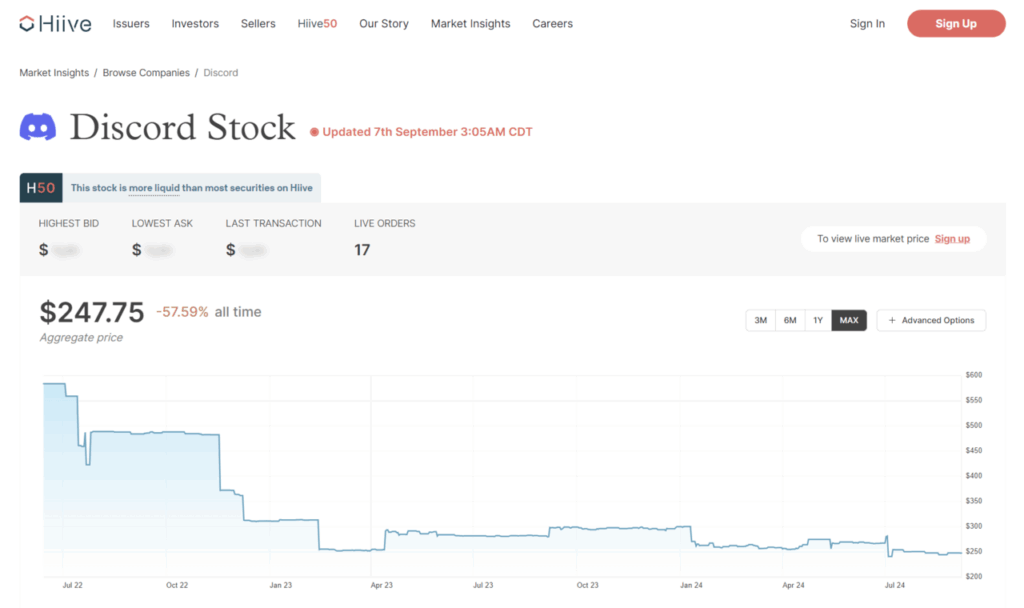Click the red update status dot
This screenshot has height=608, width=1024.
tap(314, 132)
